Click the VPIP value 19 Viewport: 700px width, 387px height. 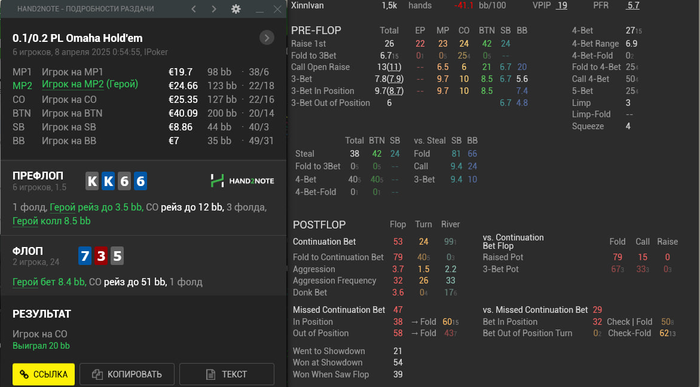point(562,5)
